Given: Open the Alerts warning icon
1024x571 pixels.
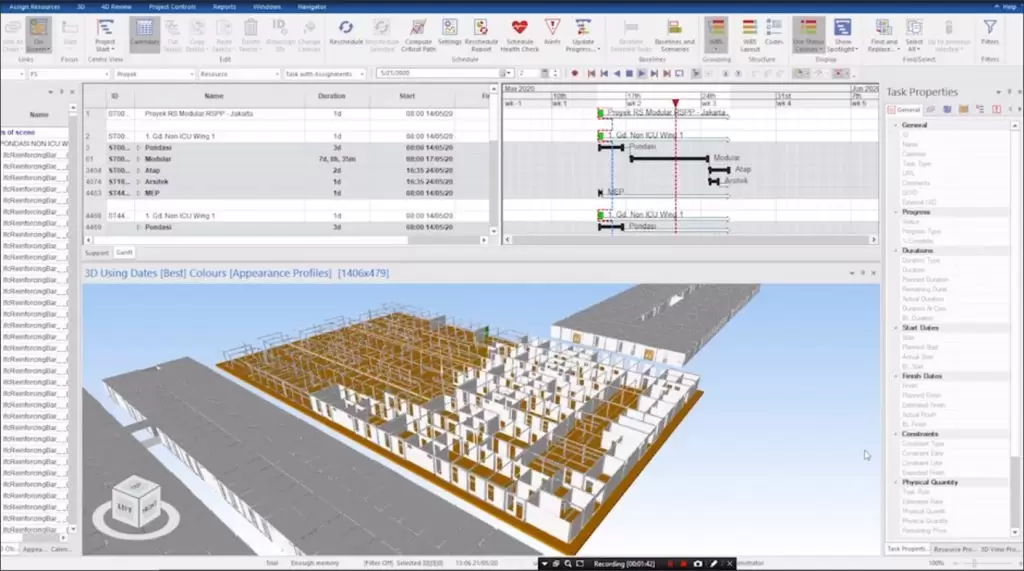Looking at the screenshot, I should 552,30.
